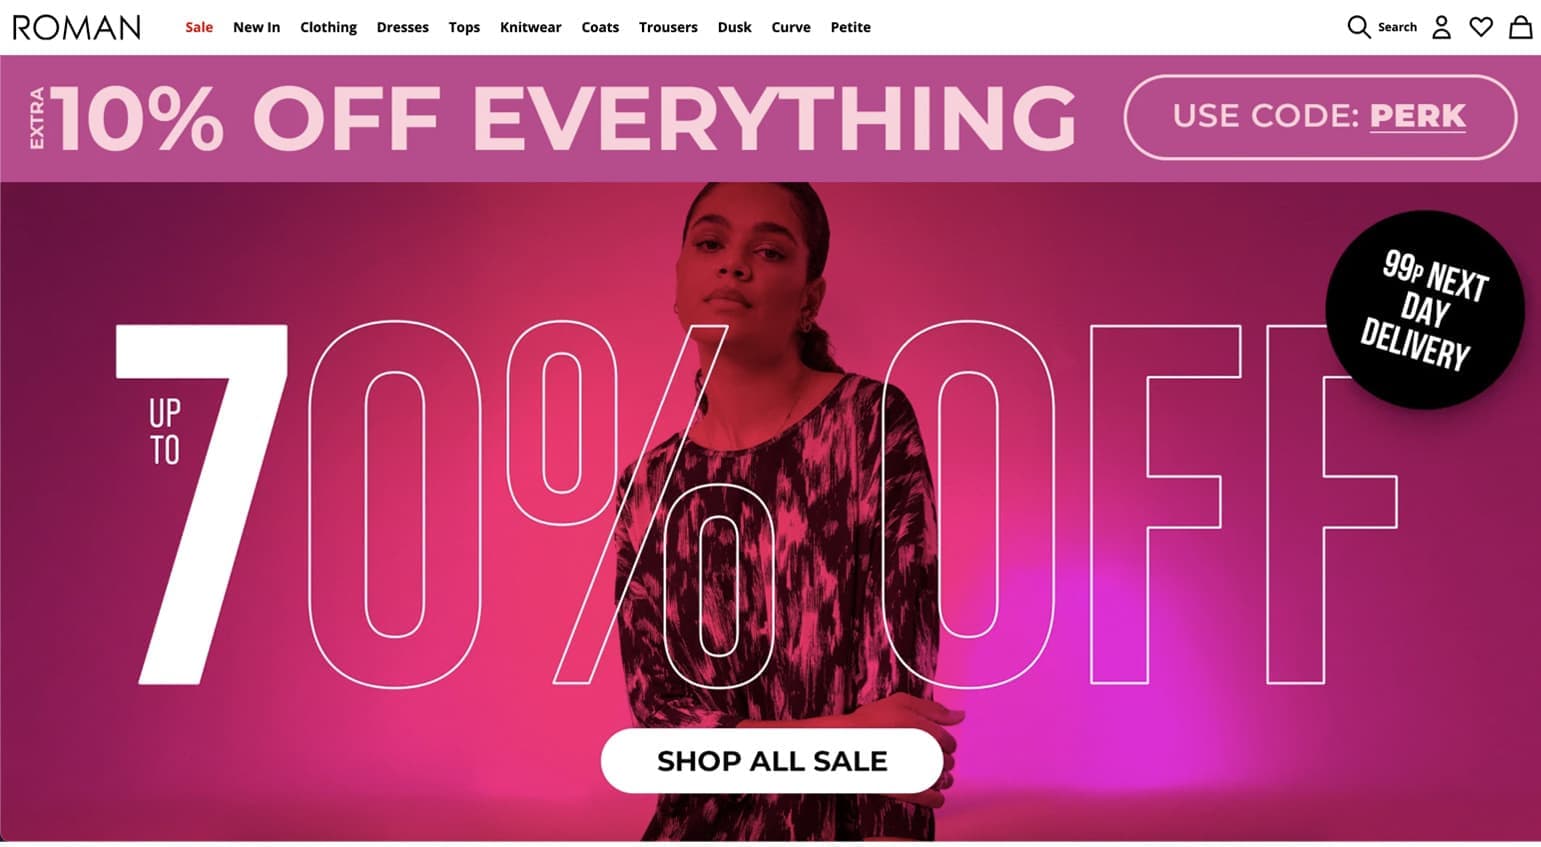Open the Curve range
The width and height of the screenshot is (1541, 847).
click(790, 27)
